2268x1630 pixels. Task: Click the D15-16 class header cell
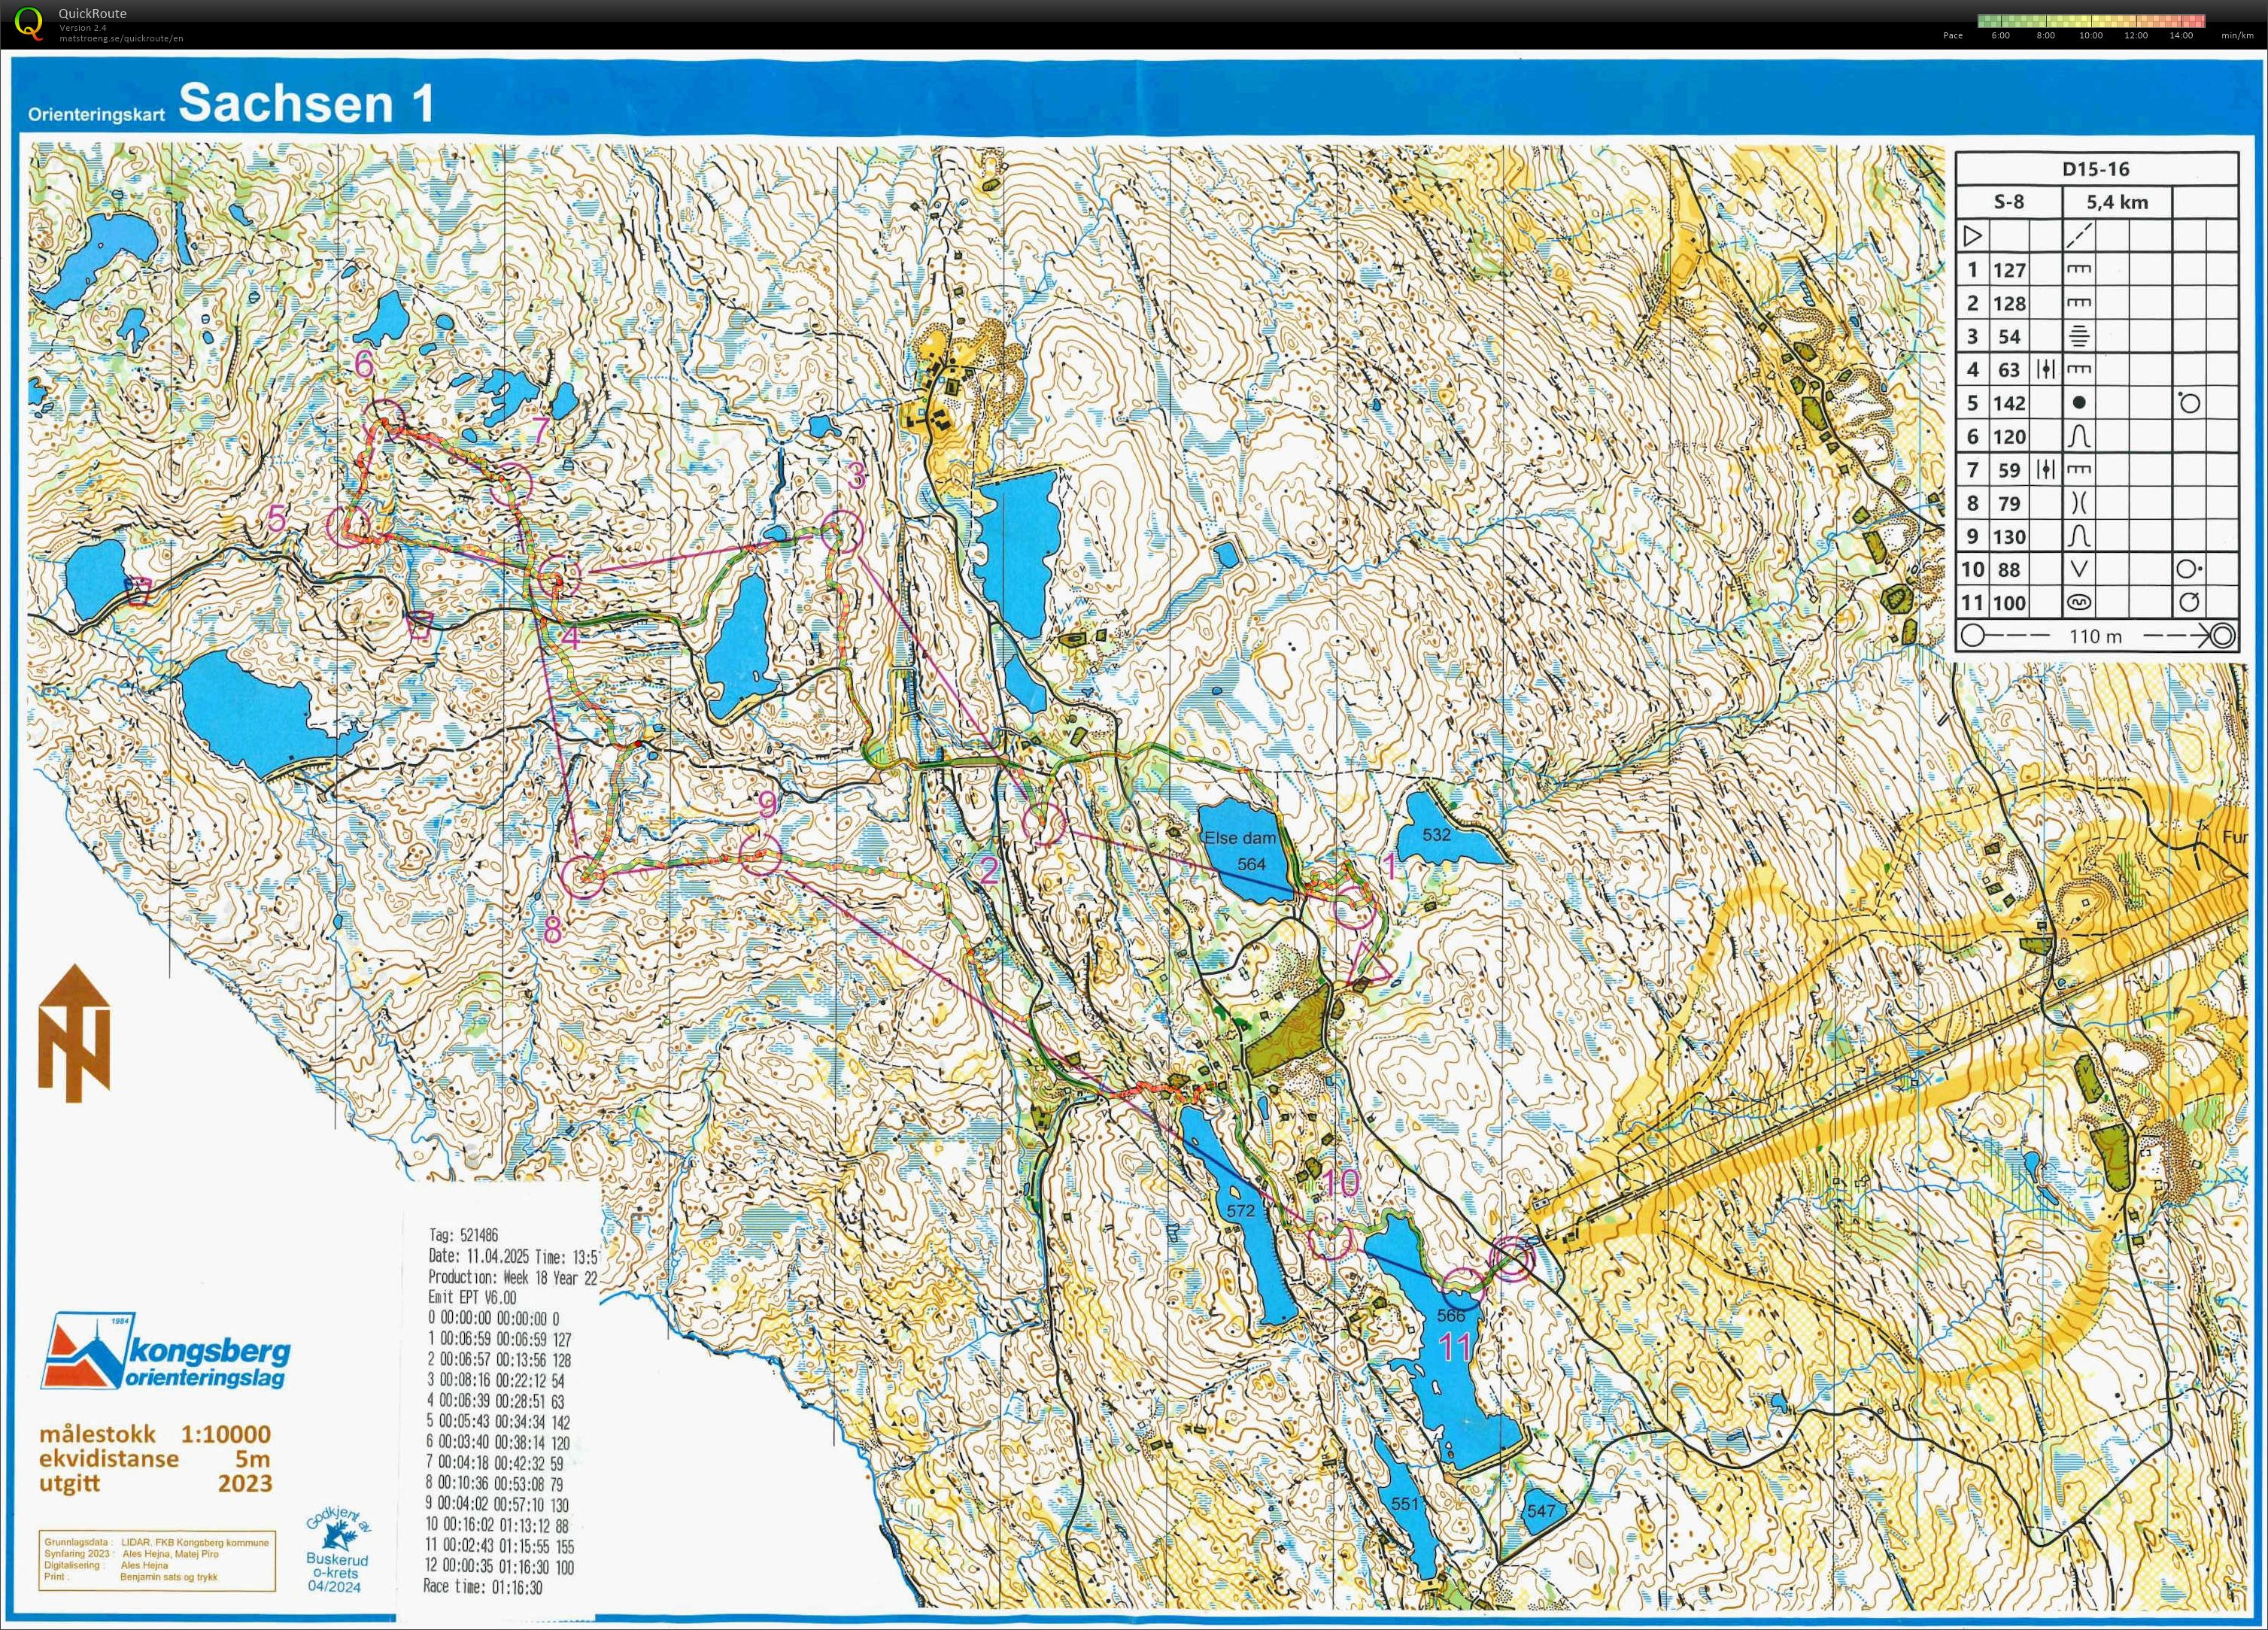click(x=2097, y=169)
